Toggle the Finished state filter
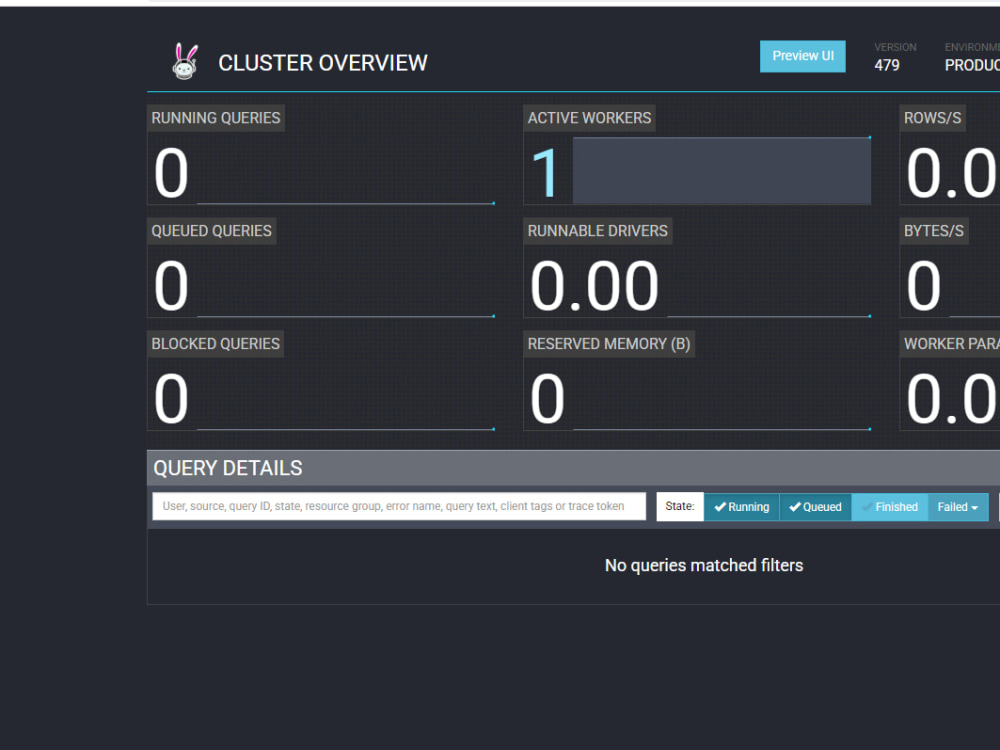The image size is (1000, 750). pyautogui.click(x=890, y=507)
